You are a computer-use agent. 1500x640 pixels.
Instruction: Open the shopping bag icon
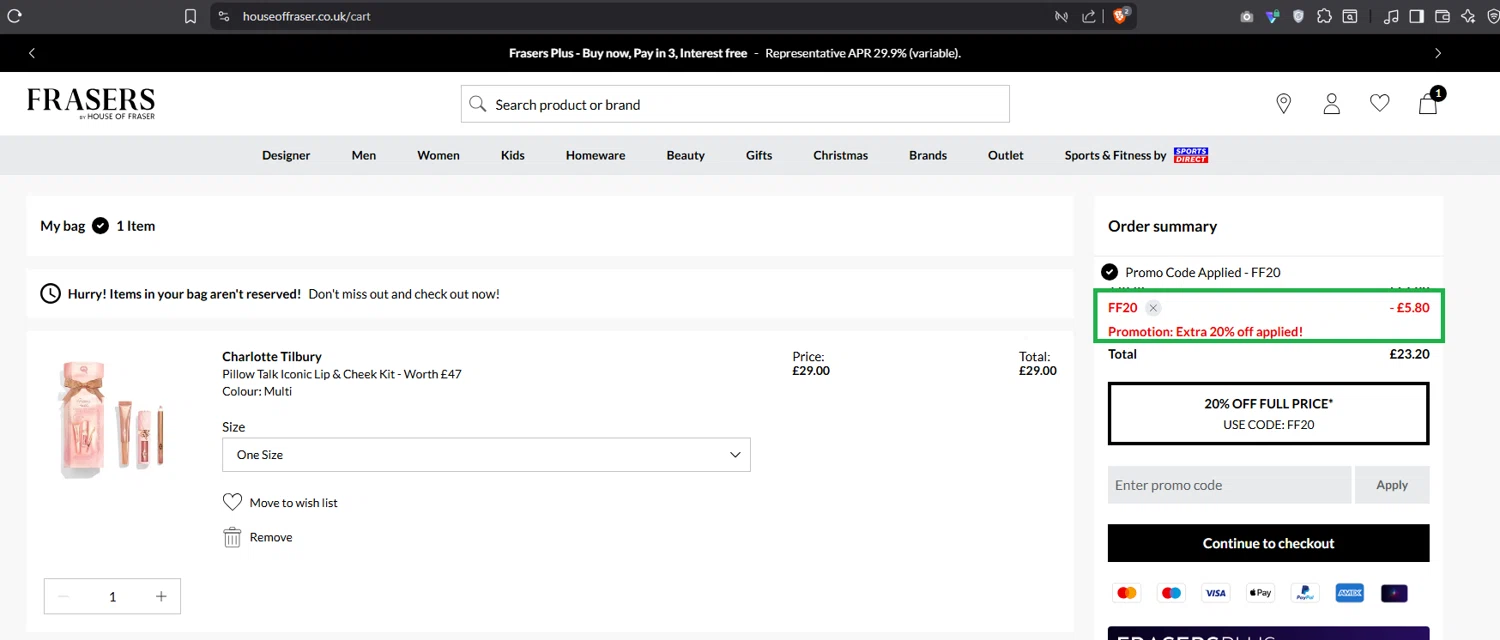coord(1429,103)
